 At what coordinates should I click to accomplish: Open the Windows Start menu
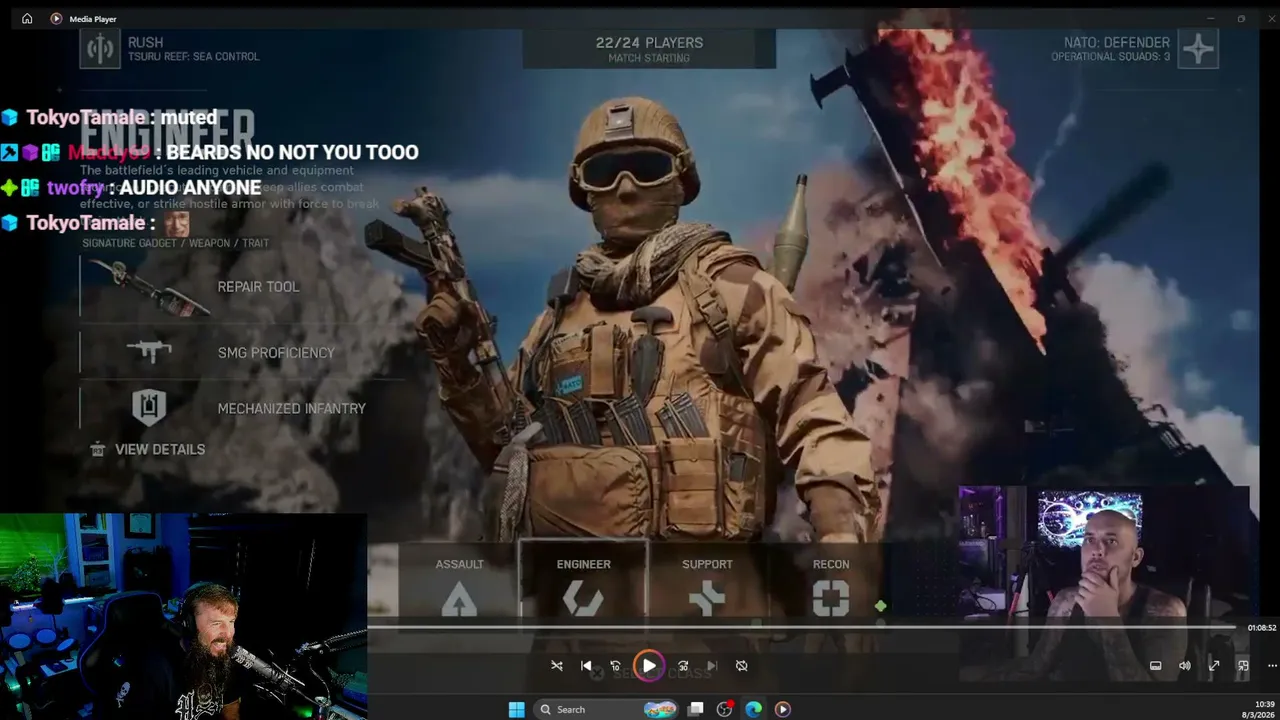point(516,709)
